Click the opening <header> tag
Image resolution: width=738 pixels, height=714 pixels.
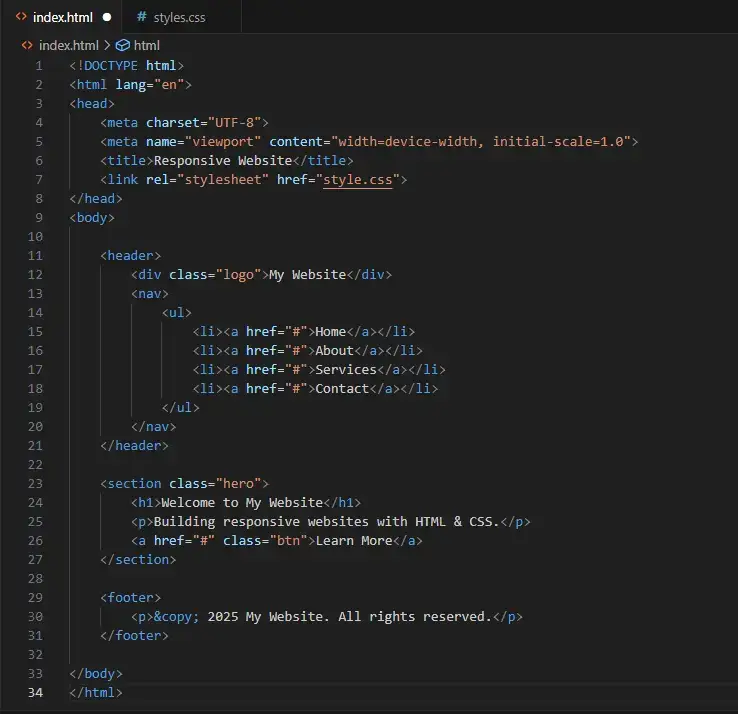point(130,256)
